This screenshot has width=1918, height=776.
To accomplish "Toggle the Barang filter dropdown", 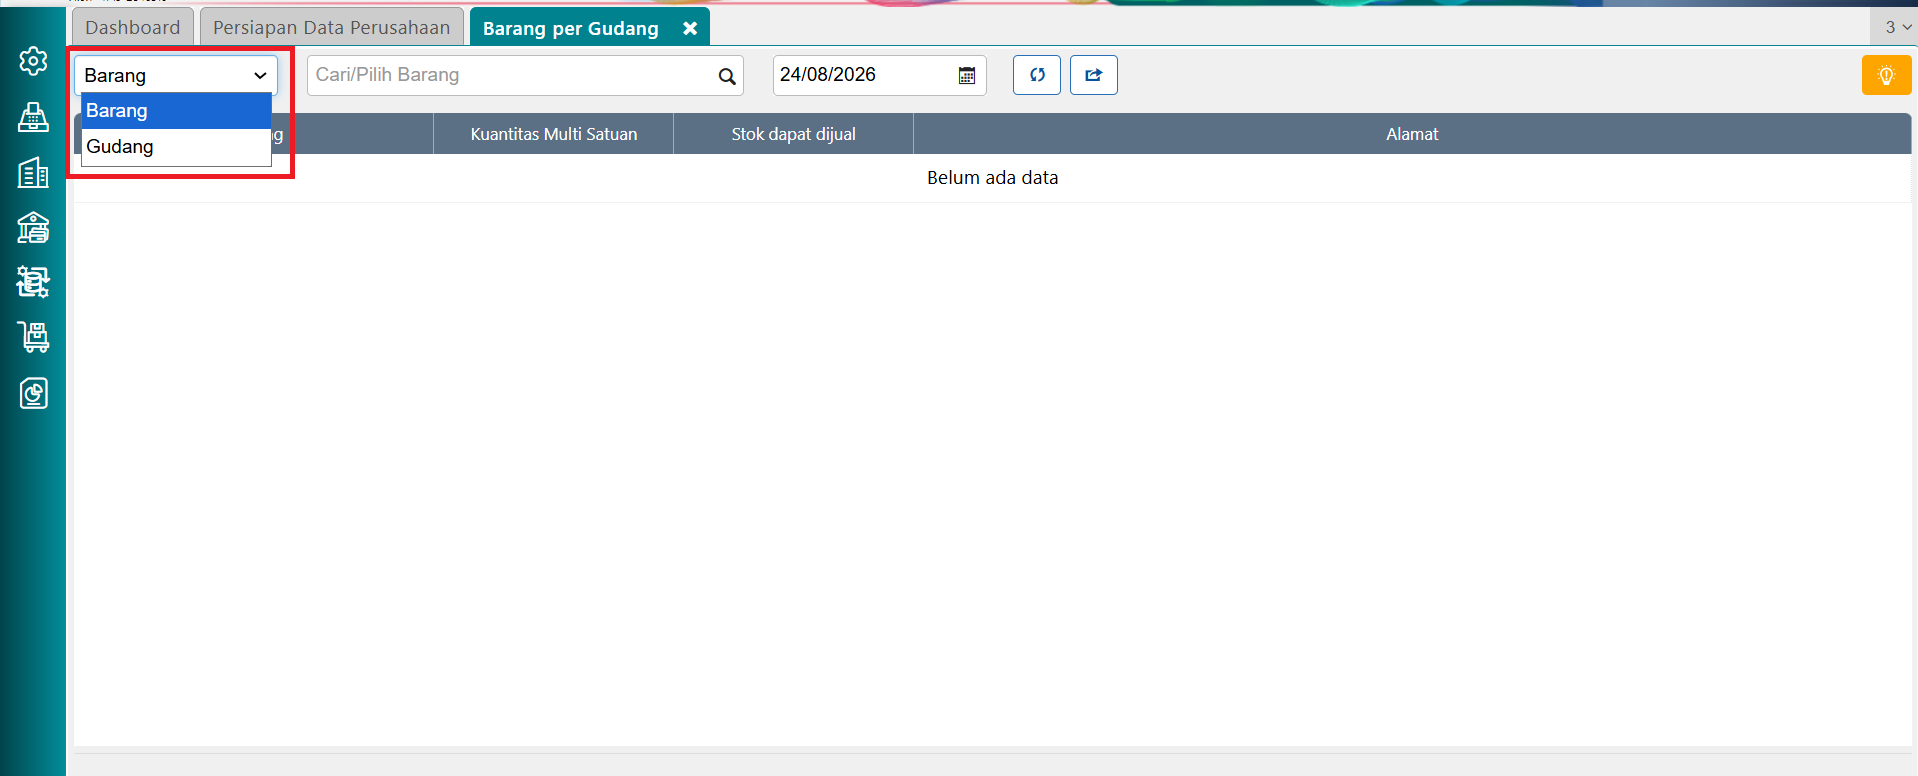I will click(x=176, y=75).
